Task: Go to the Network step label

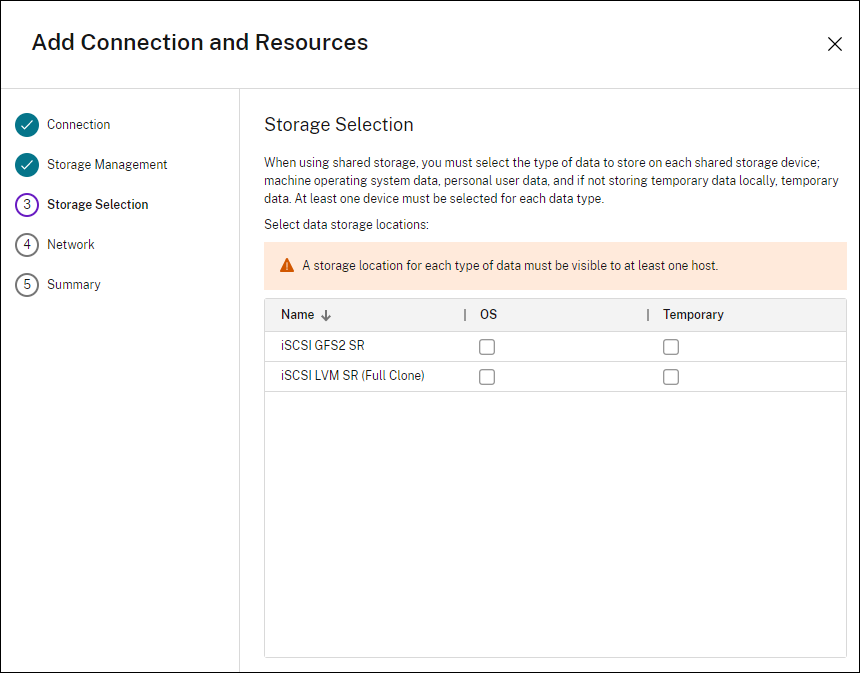Action: tap(71, 245)
